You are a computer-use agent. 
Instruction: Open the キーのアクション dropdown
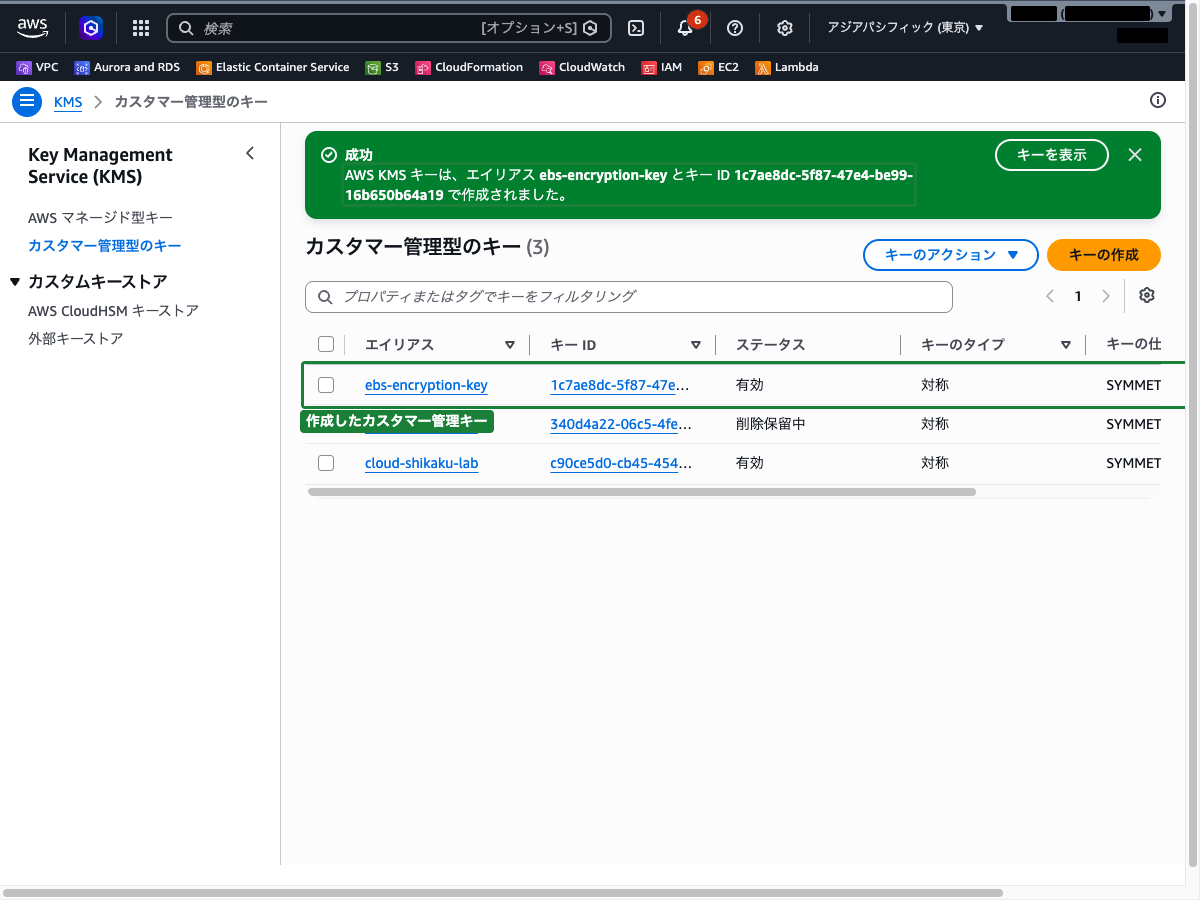click(x=950, y=255)
